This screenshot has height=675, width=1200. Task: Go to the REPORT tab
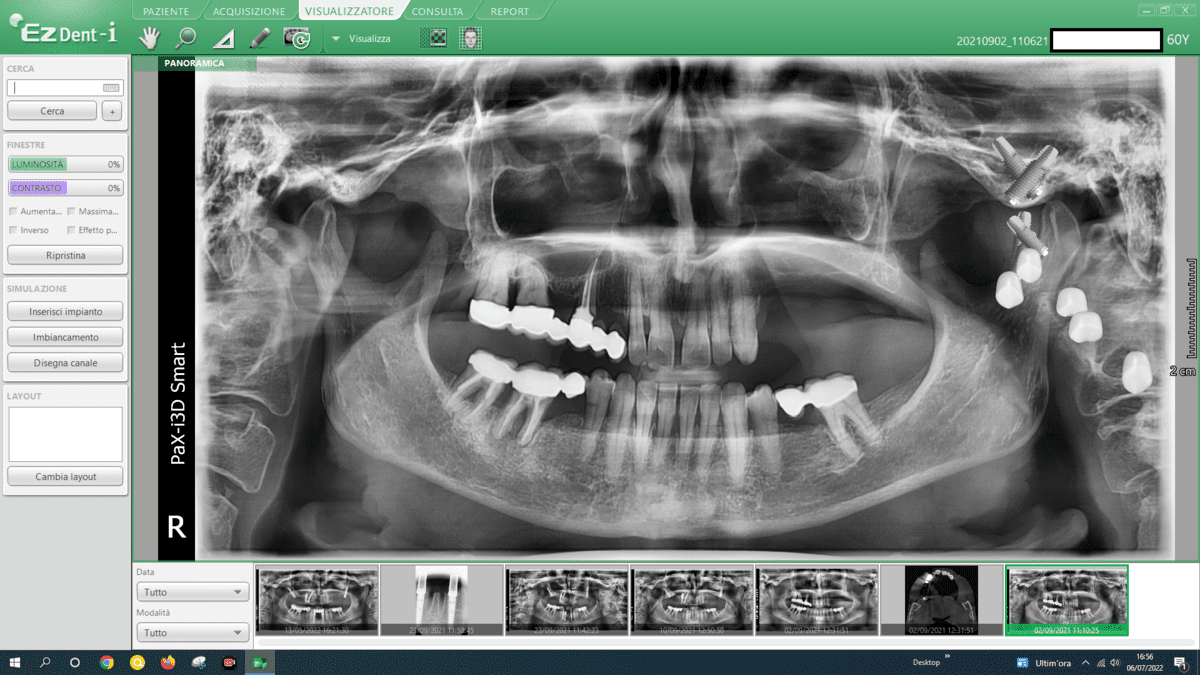(x=509, y=11)
